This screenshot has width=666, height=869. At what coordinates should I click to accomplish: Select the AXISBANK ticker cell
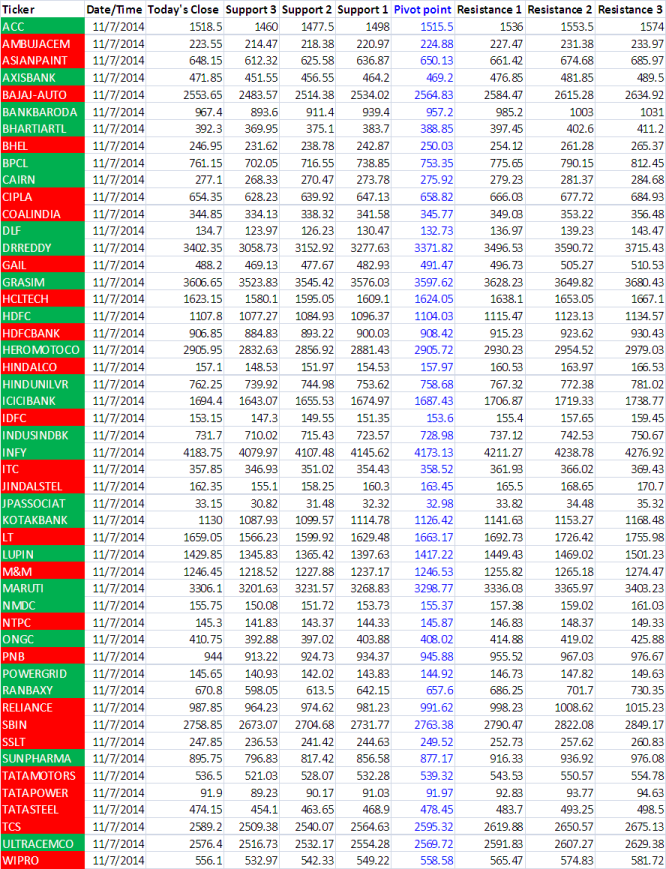pos(43,78)
